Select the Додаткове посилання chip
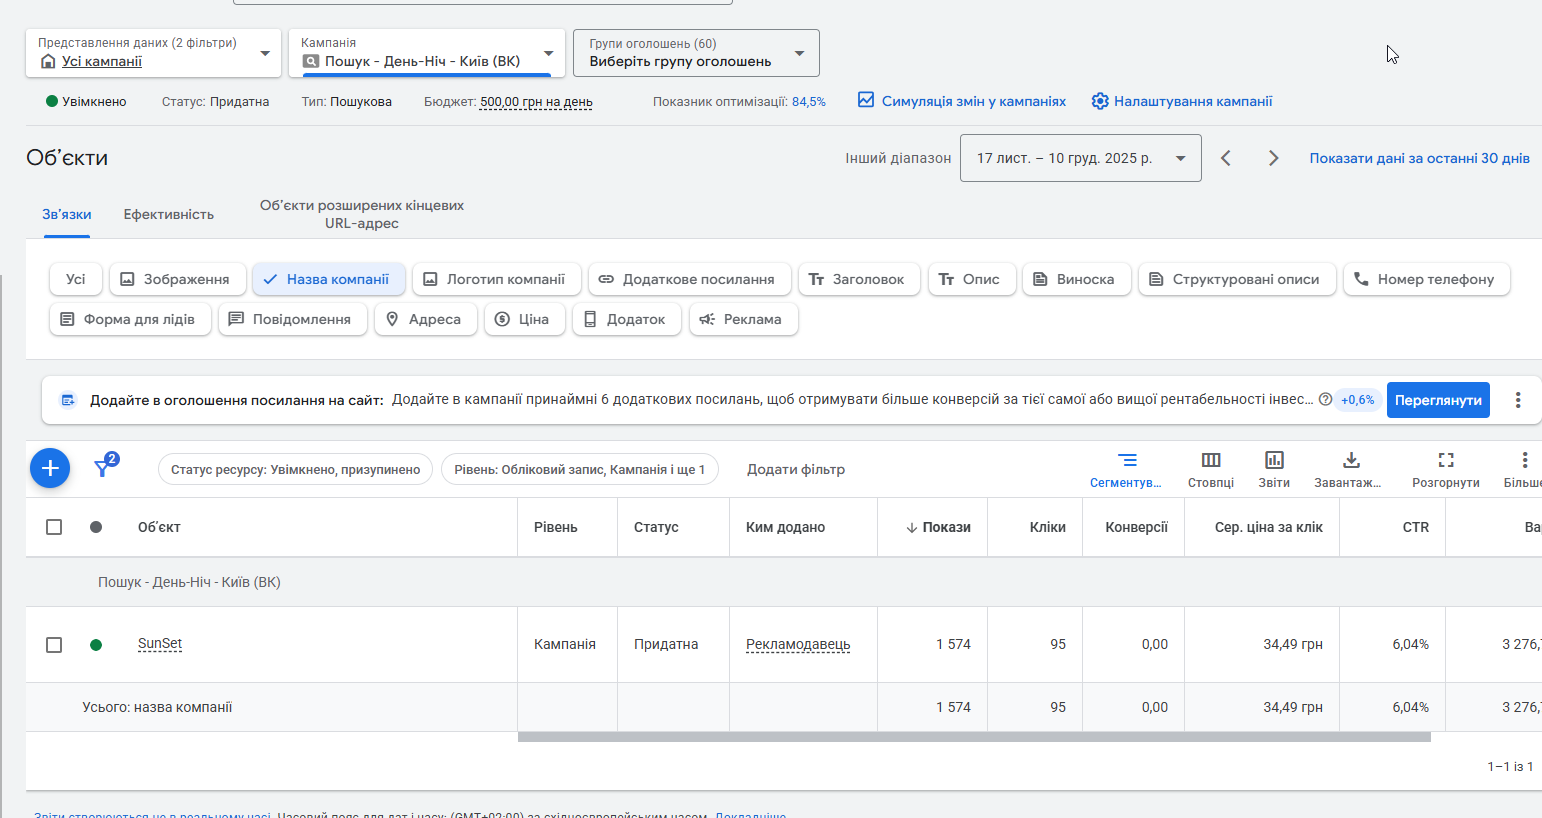The image size is (1542, 818). [x=690, y=279]
